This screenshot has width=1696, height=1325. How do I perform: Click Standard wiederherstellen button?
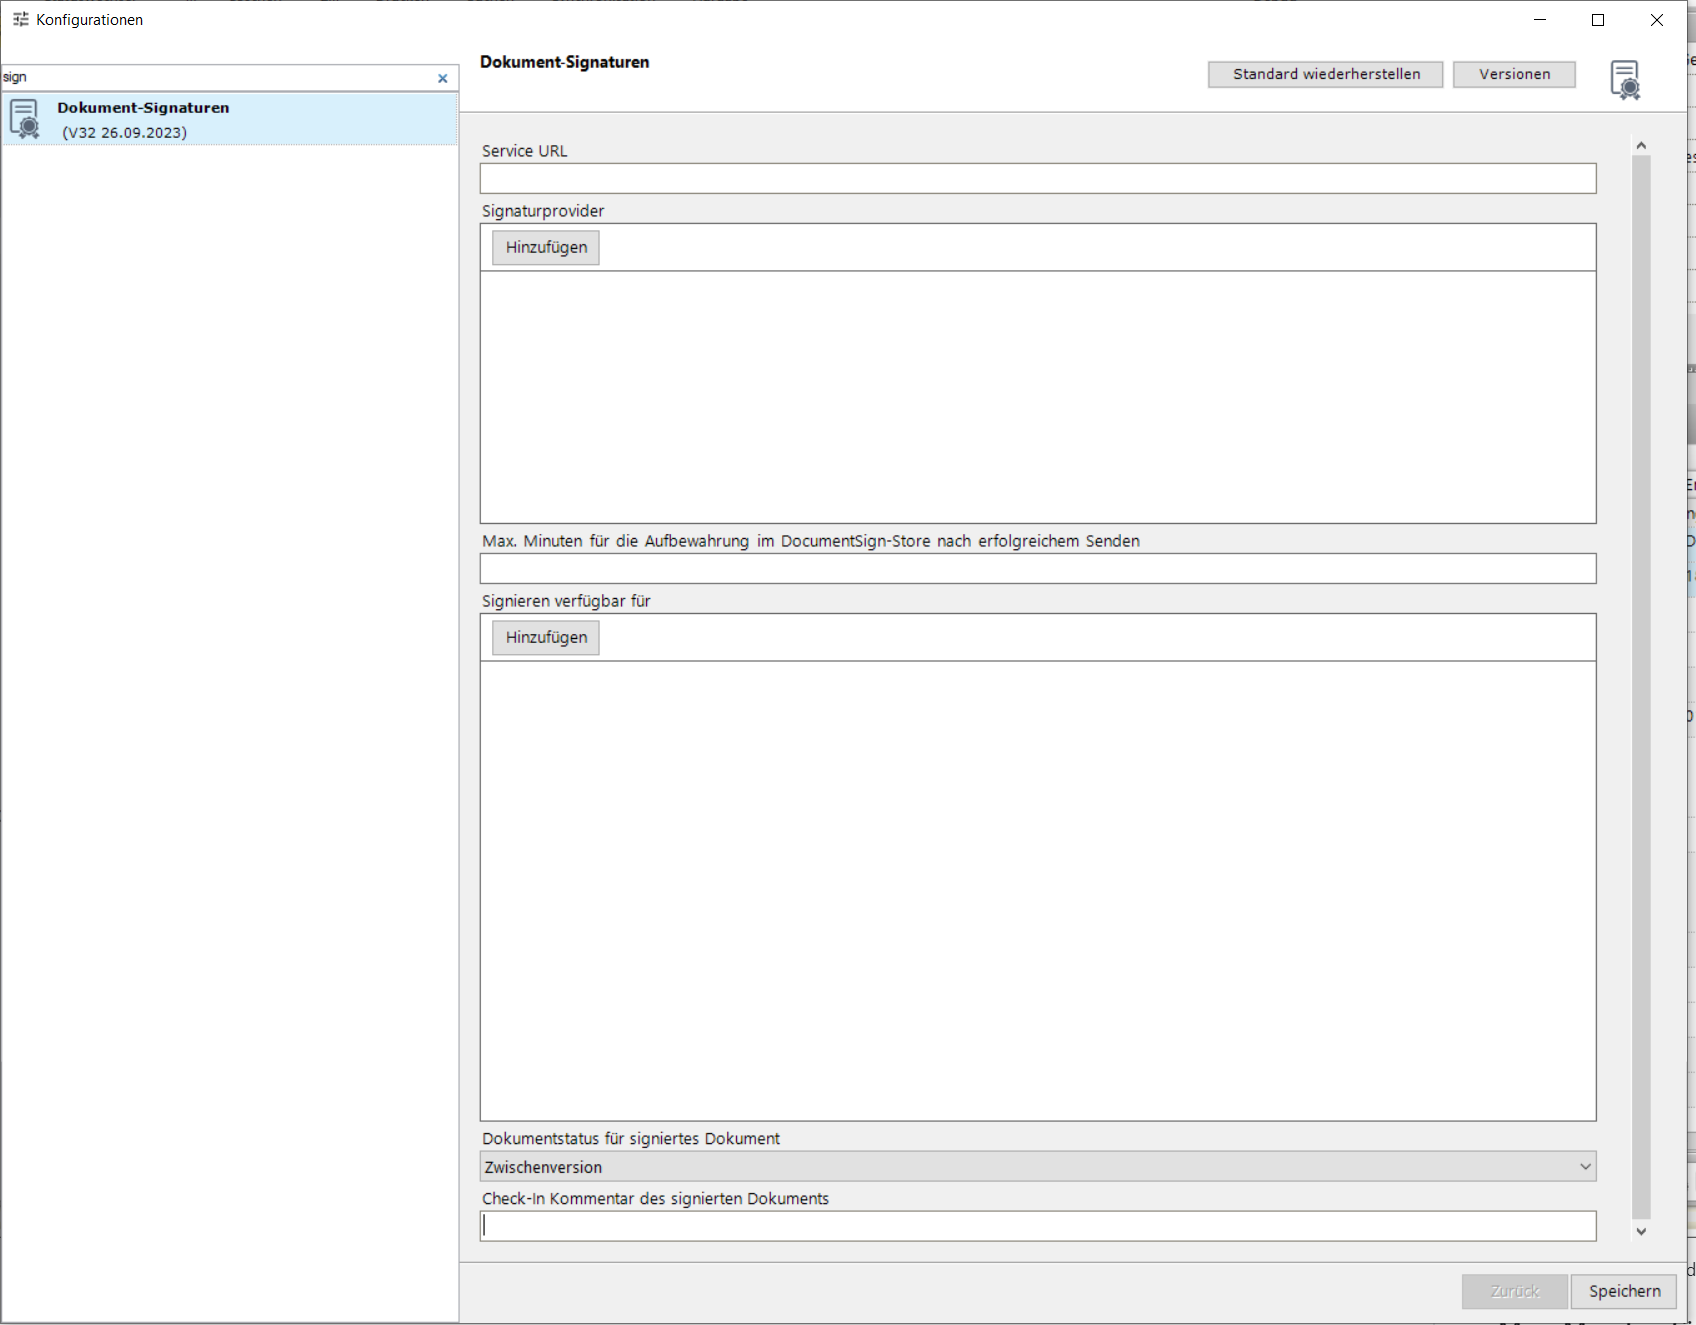1325,74
